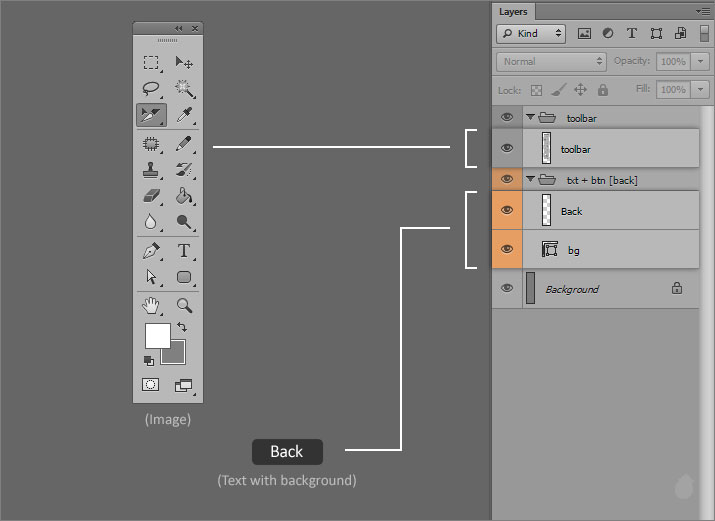Click the Back button
The width and height of the screenshot is (715, 521).
pos(287,452)
